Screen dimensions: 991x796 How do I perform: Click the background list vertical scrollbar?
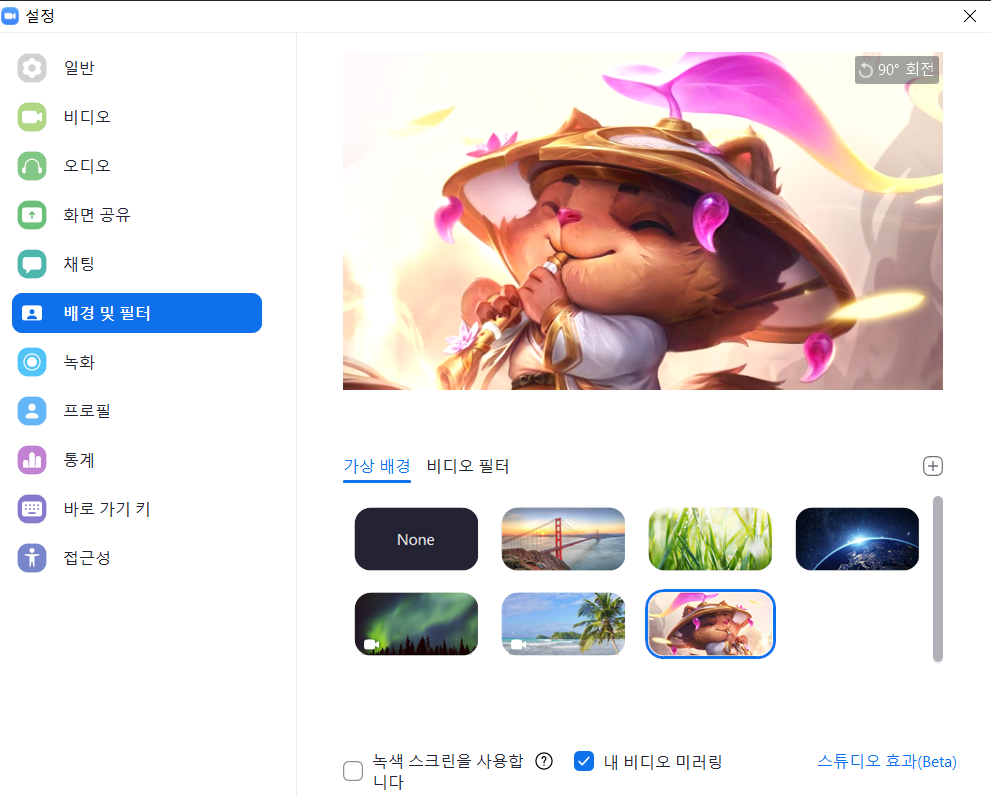(x=938, y=579)
